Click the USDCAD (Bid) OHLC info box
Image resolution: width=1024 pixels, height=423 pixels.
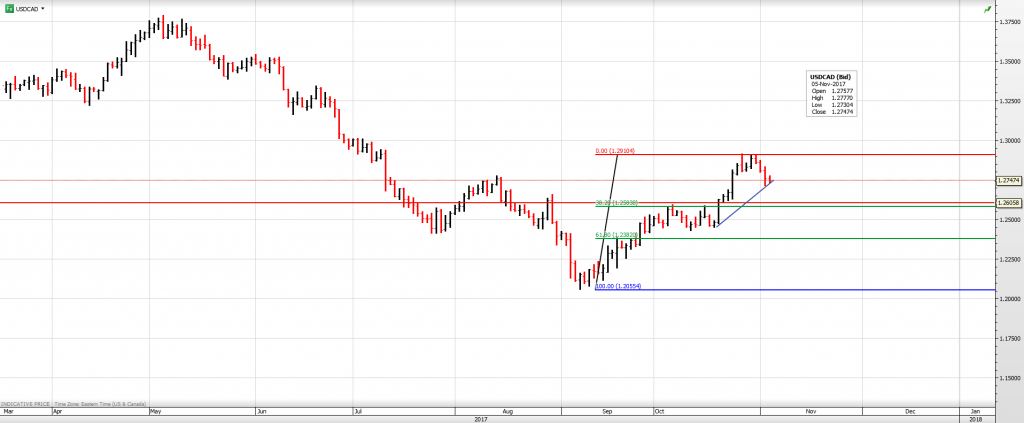click(x=832, y=94)
